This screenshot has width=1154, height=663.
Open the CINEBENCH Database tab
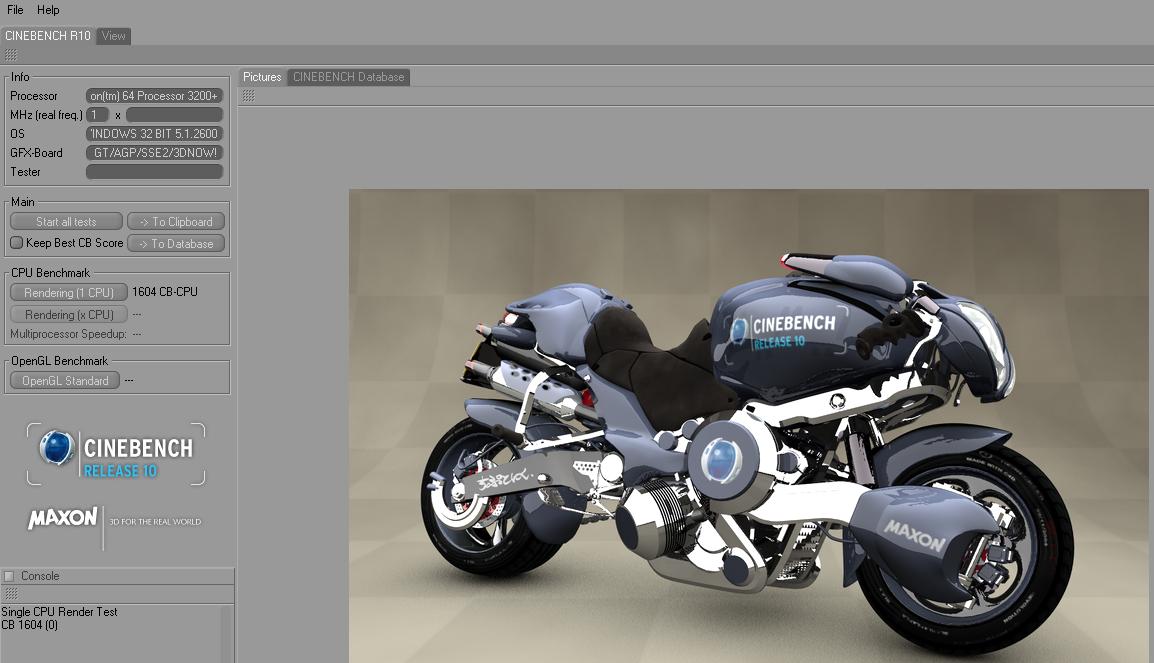coord(348,77)
